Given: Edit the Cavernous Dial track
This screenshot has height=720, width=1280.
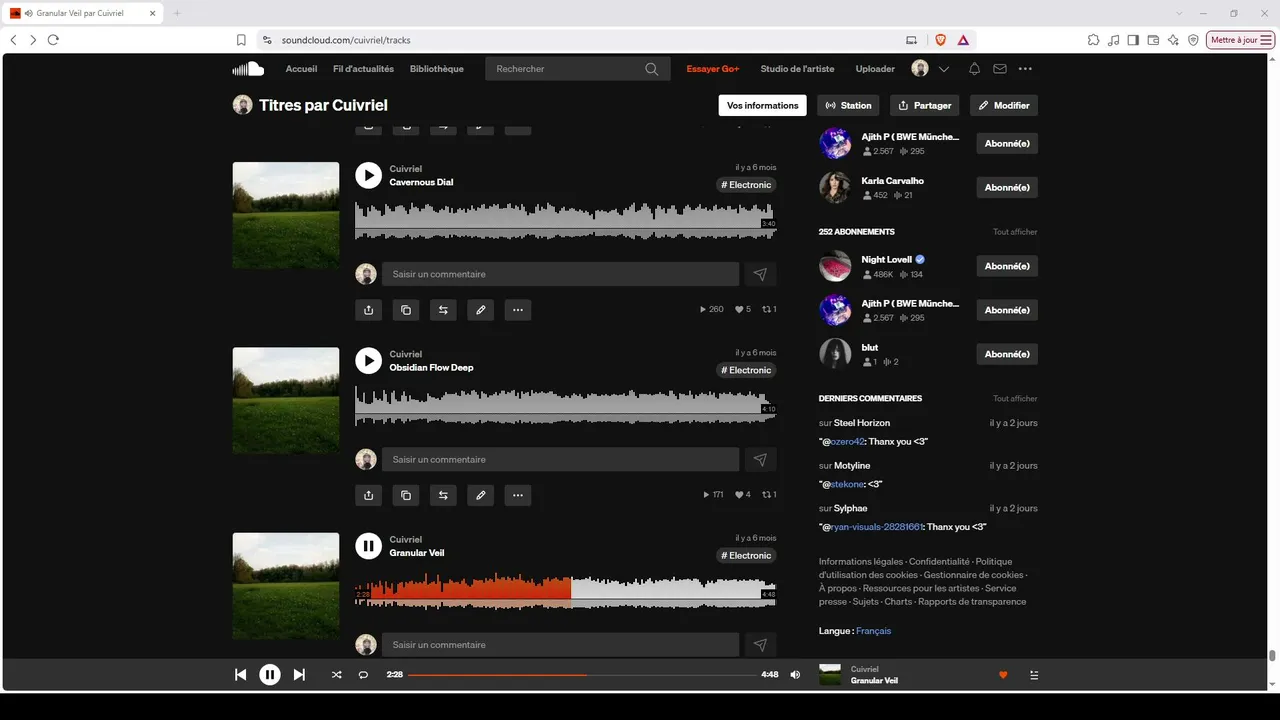Looking at the screenshot, I should [x=480, y=310].
